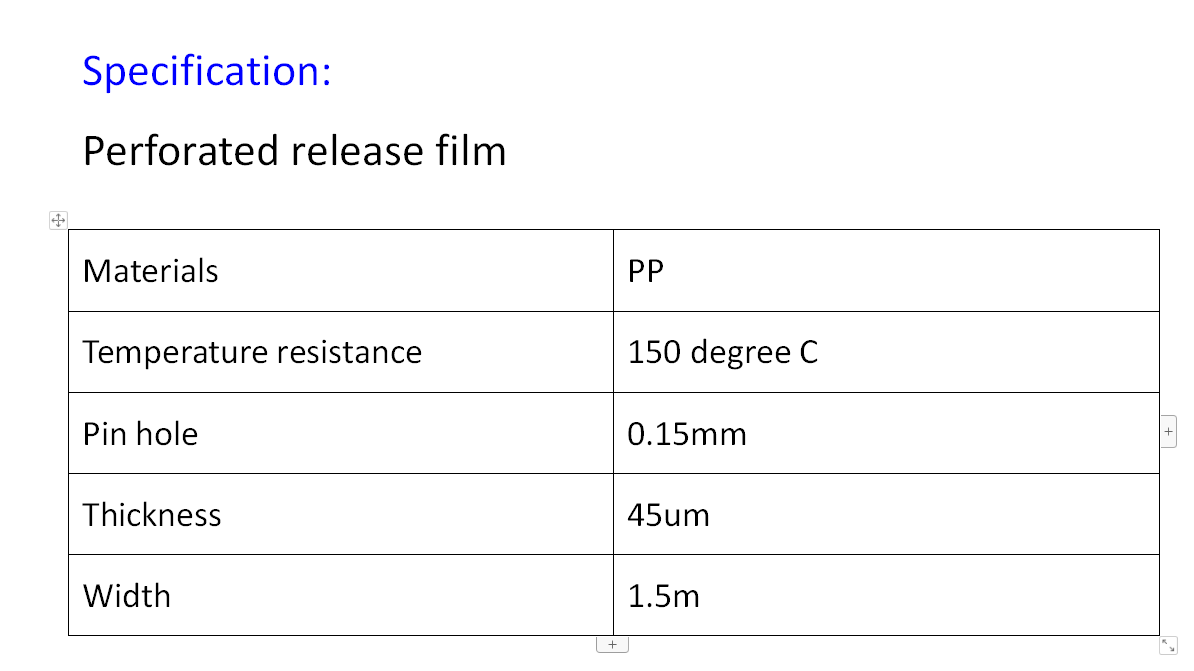This screenshot has width=1194, height=671.
Task: Click the word "Perforated" in the title
Action: [181, 151]
